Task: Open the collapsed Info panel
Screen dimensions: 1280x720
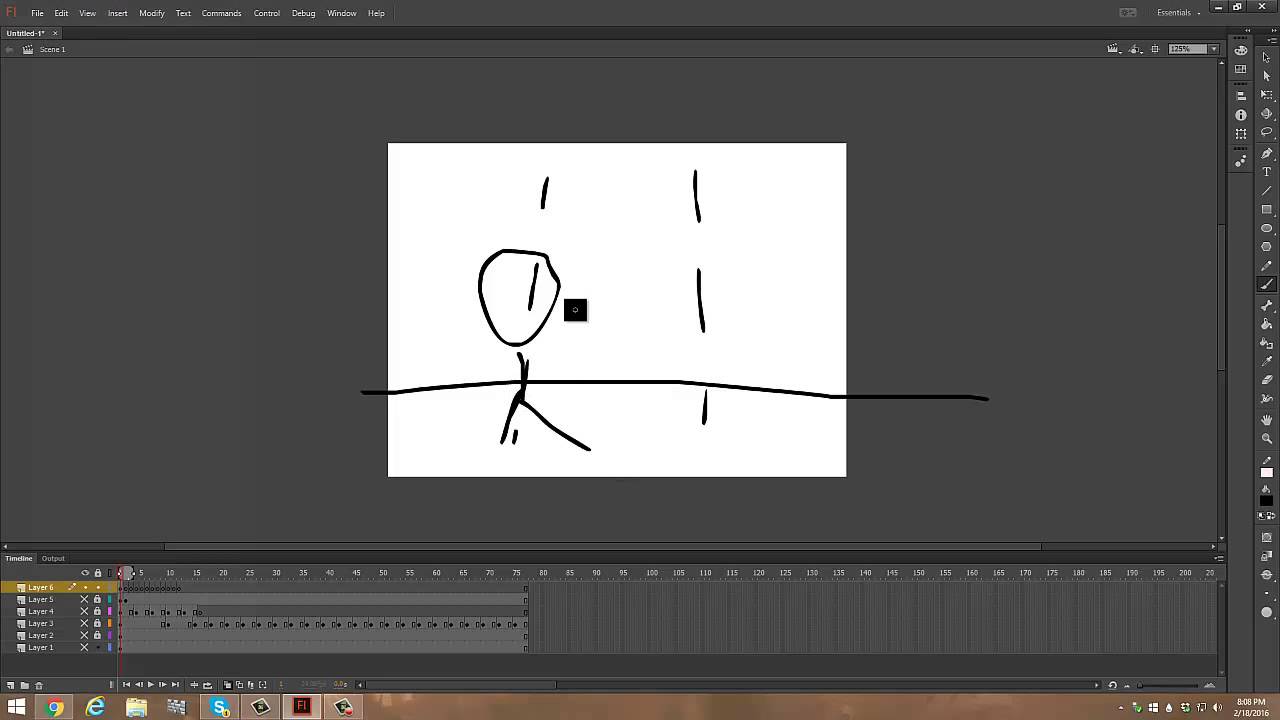Action: (1241, 115)
